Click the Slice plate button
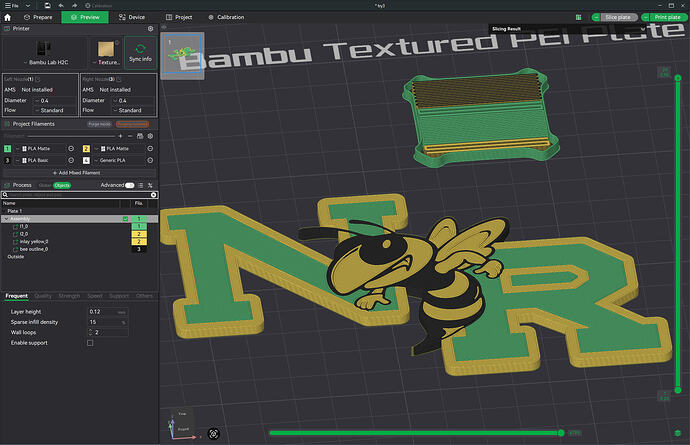 (x=618, y=17)
